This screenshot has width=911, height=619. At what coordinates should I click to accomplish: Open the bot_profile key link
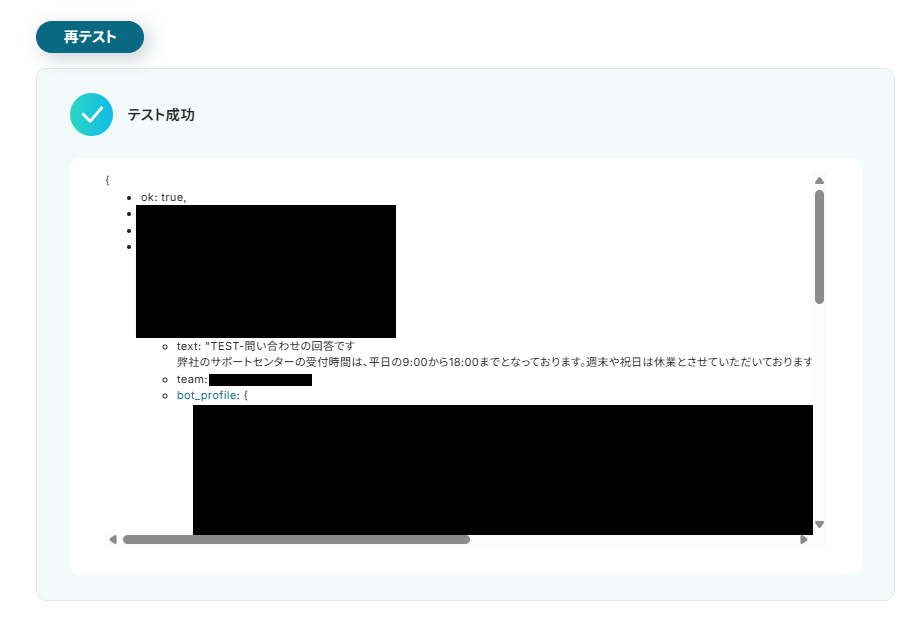coord(207,395)
